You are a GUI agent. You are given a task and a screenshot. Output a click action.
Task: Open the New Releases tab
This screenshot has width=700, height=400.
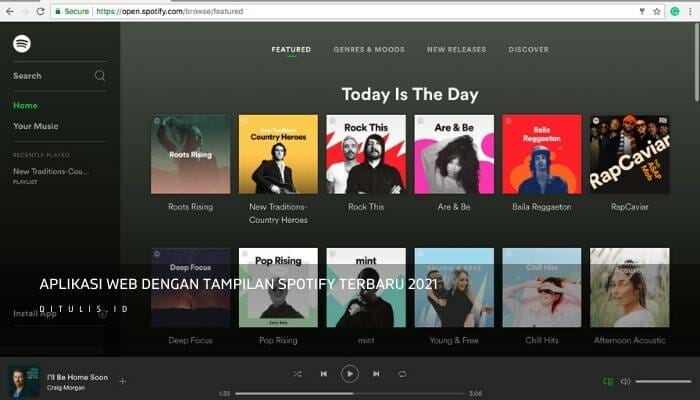pyautogui.click(x=456, y=50)
